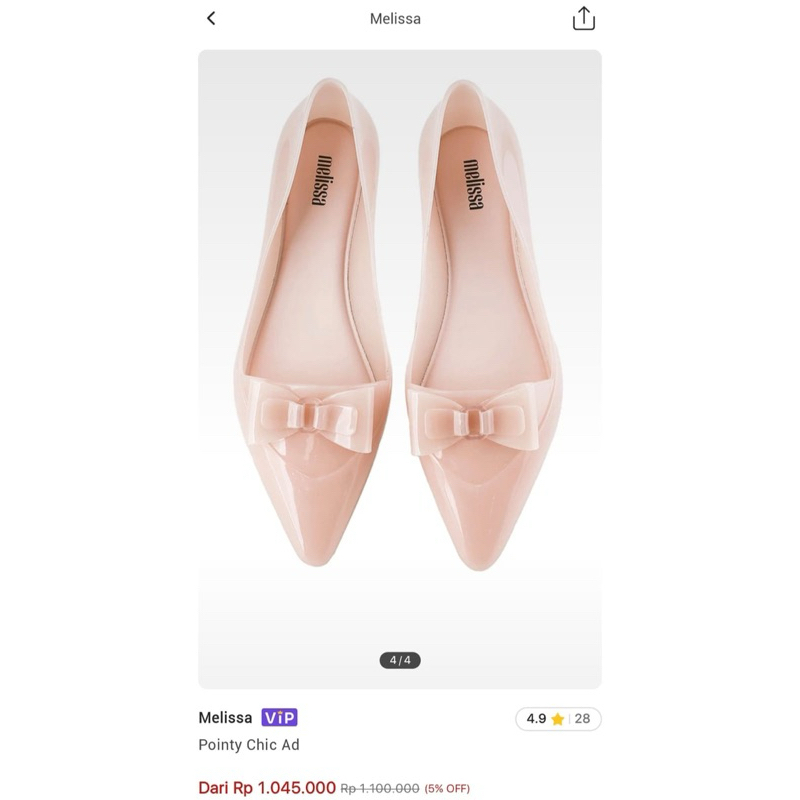Image resolution: width=800 pixels, height=800 pixels.
Task: Click the yellow star rating icon
Action: (558, 719)
